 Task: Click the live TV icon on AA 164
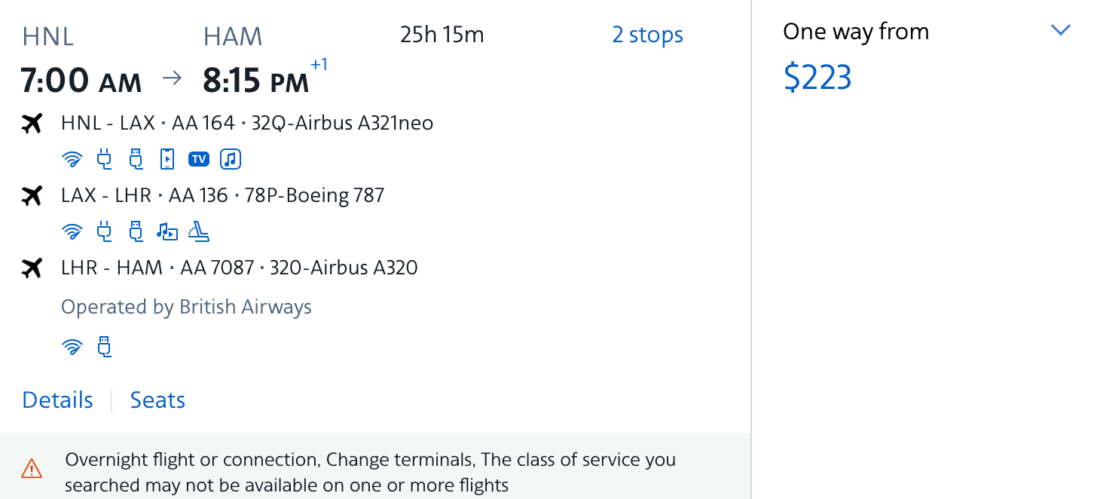pyautogui.click(x=199, y=159)
